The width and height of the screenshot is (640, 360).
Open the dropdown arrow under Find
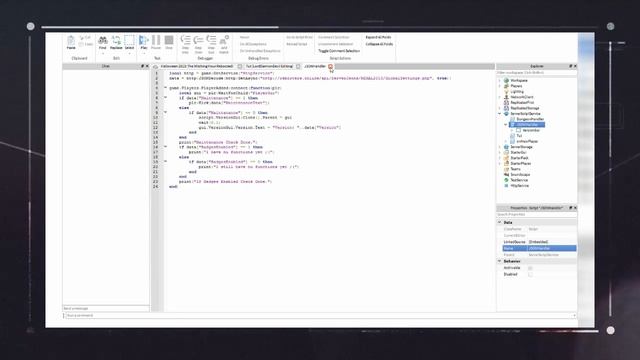102,53
